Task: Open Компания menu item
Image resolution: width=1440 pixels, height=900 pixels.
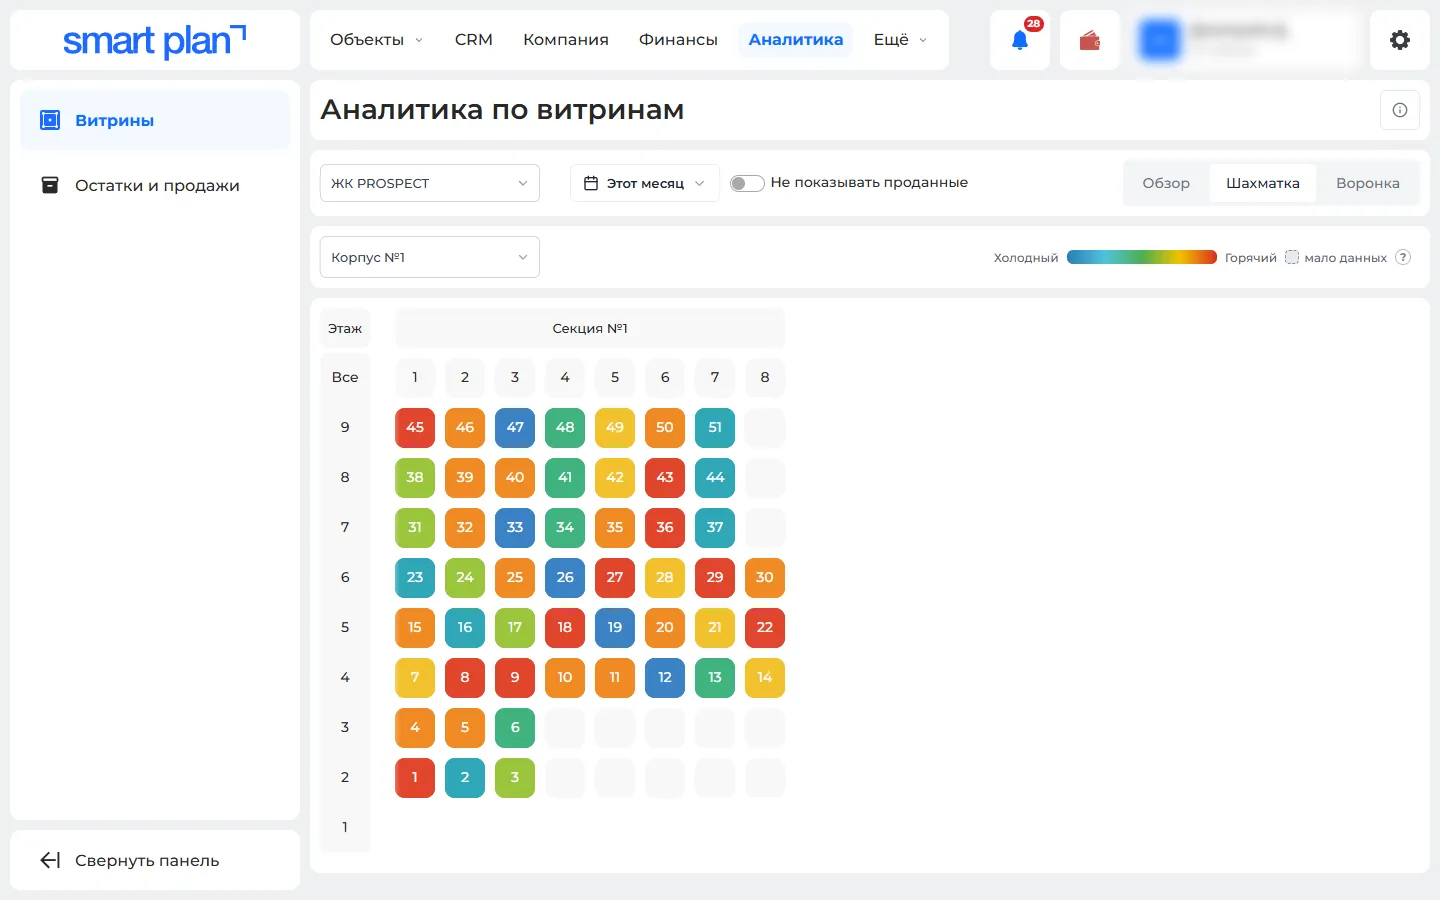Action: click(566, 40)
